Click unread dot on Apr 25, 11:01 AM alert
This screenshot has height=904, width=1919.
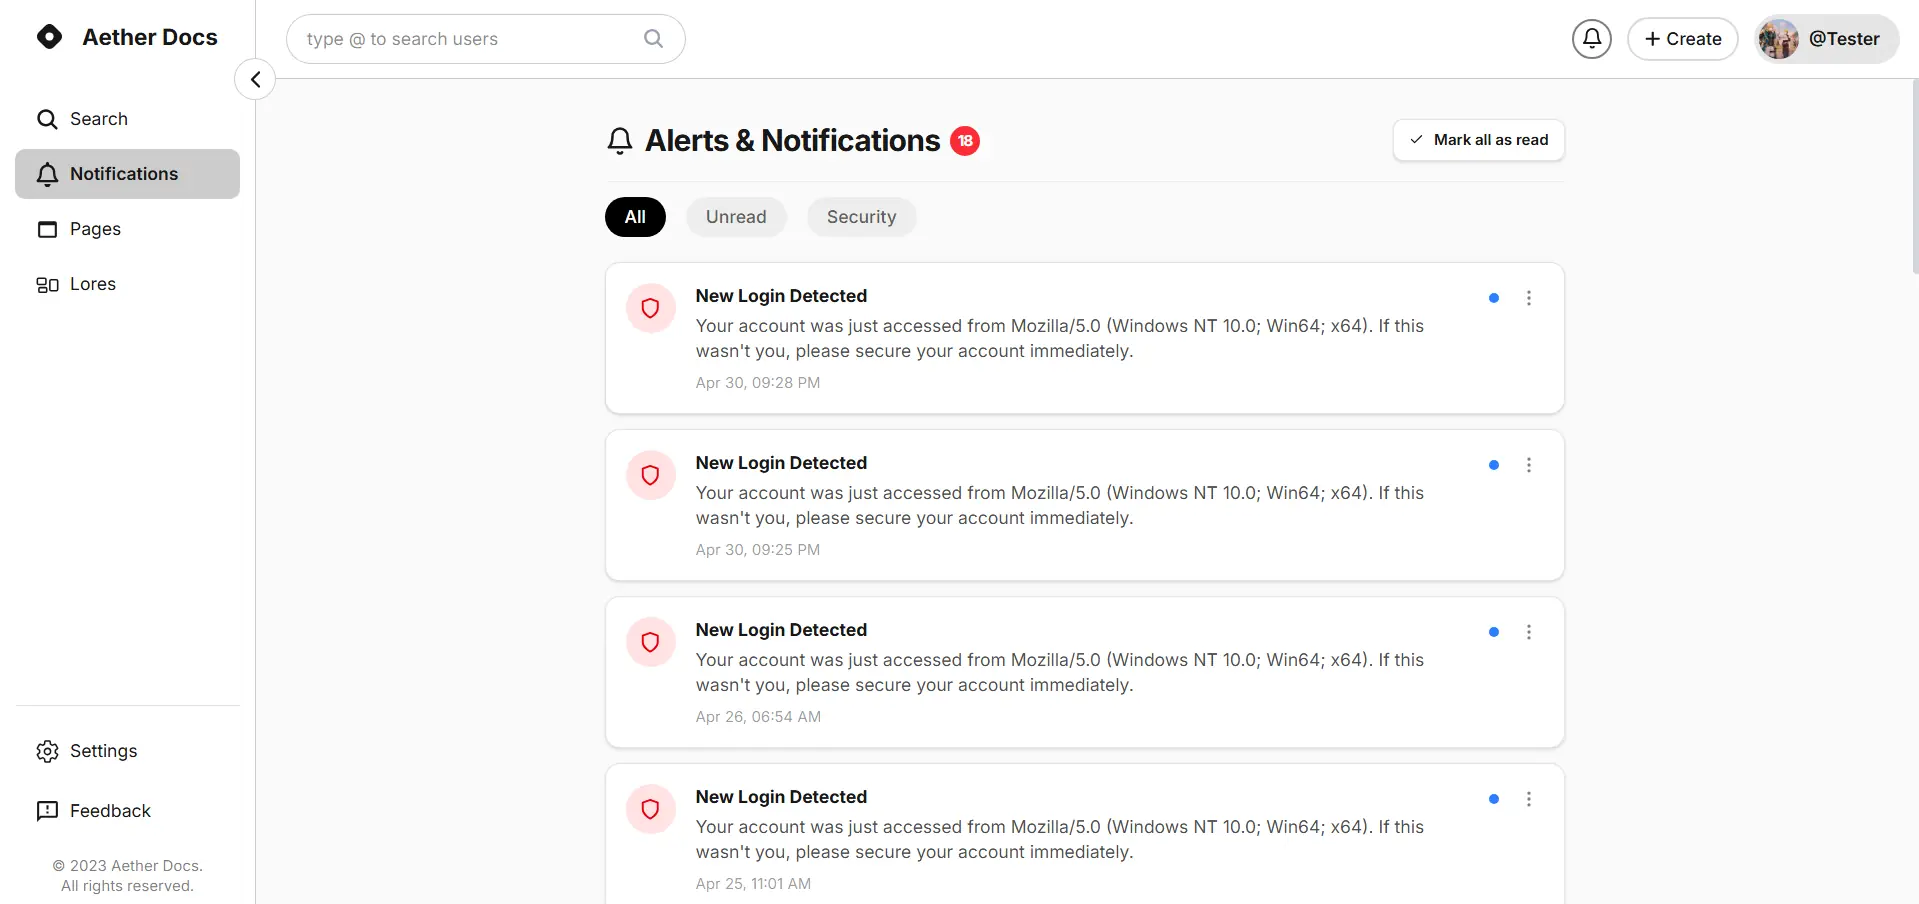(x=1494, y=799)
